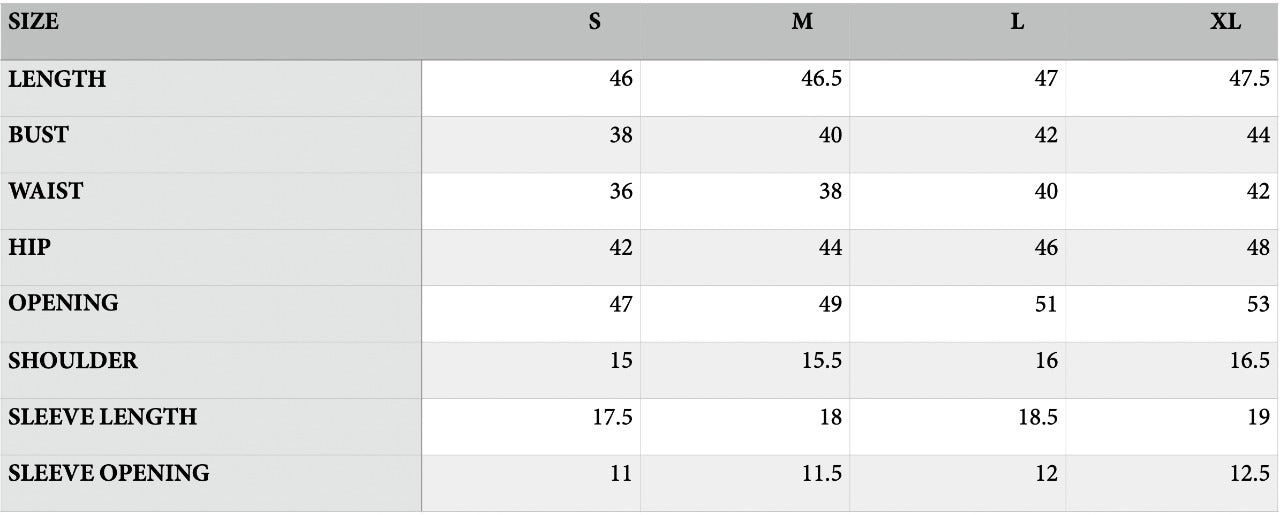Viewport: 1280px width, 515px height.
Task: Select the LENGTH value 46.5 for size M
Action: pyautogui.click(x=821, y=80)
